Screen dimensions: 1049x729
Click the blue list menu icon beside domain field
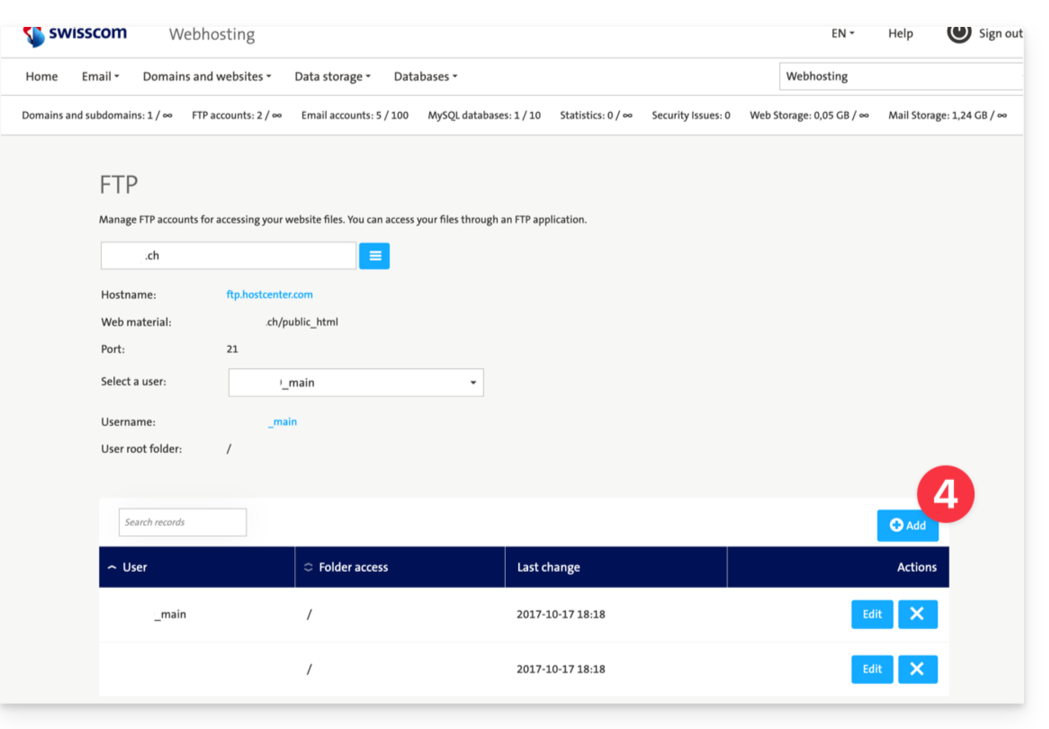pyautogui.click(x=375, y=256)
